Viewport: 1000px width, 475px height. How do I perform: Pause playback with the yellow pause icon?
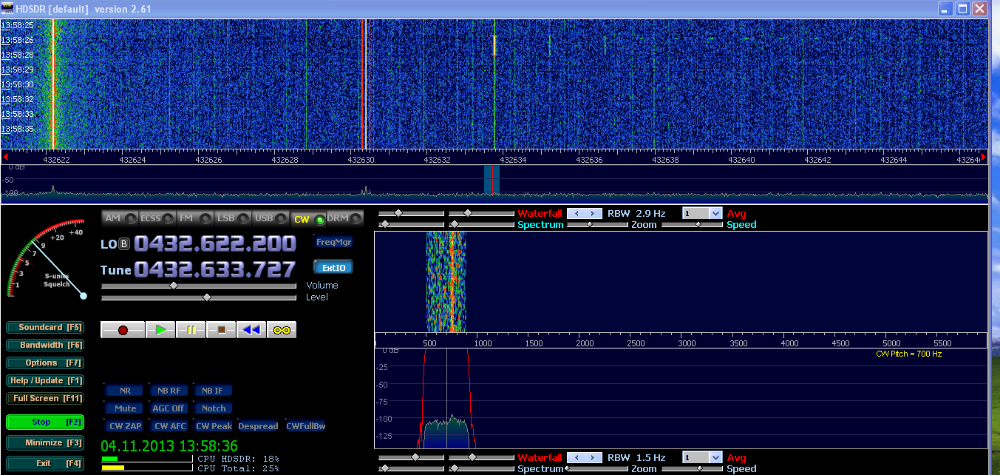tap(191, 330)
